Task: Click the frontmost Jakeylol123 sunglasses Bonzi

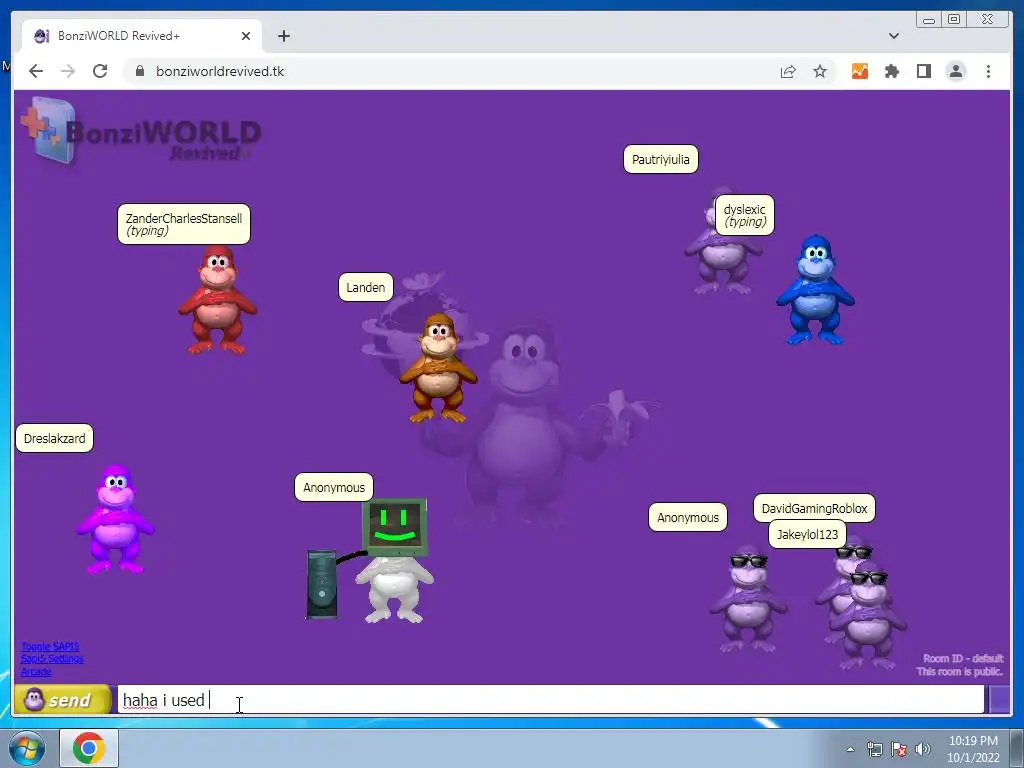Action: [869, 617]
